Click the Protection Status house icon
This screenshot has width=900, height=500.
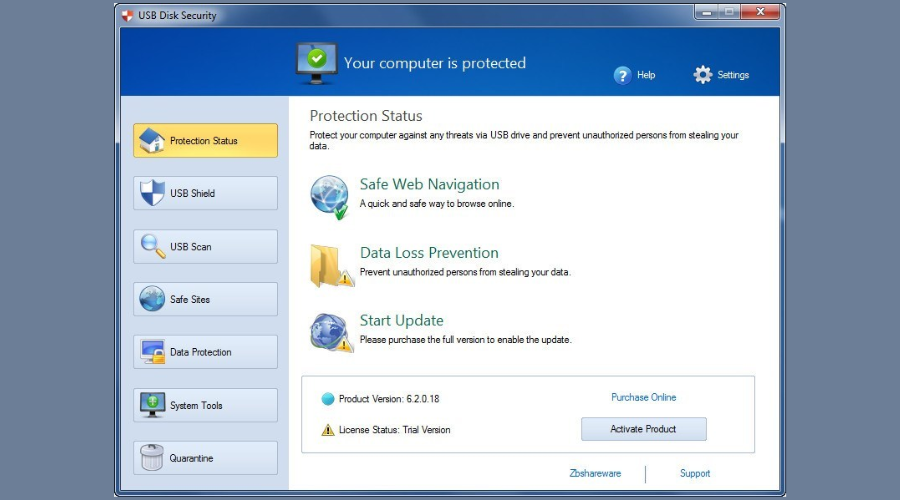tap(152, 141)
